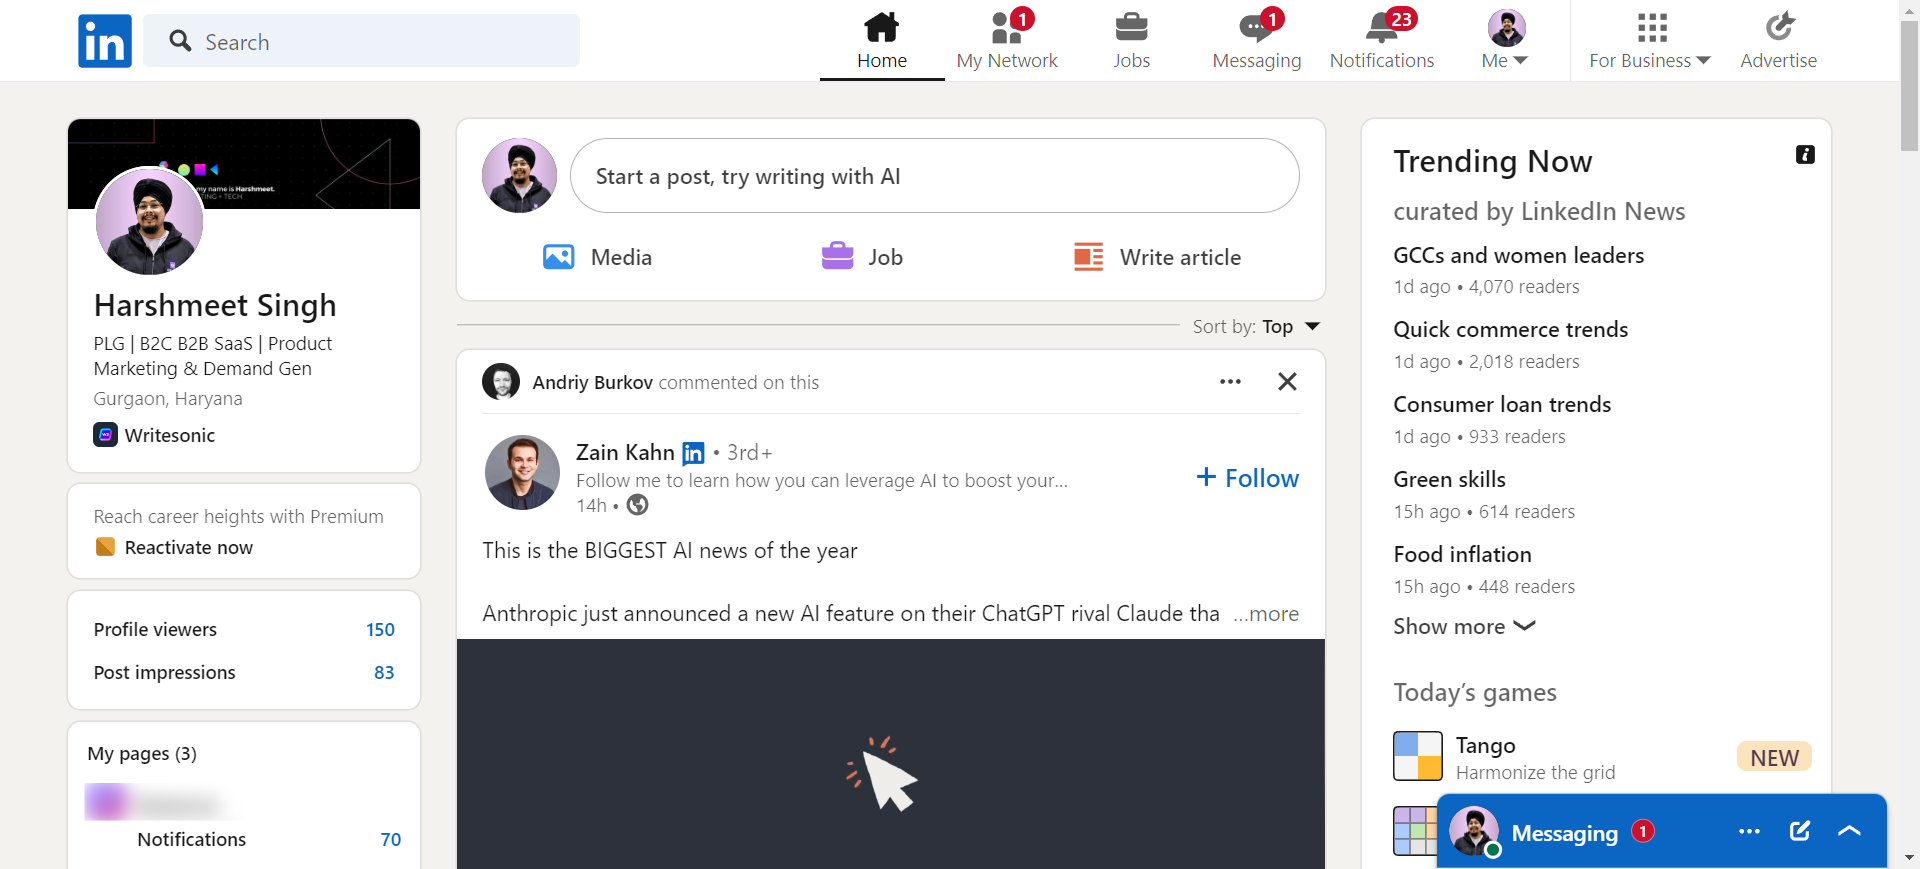Screen dimensions: 1920x869
Task: Click the Media photo icon
Action: pyautogui.click(x=558, y=257)
